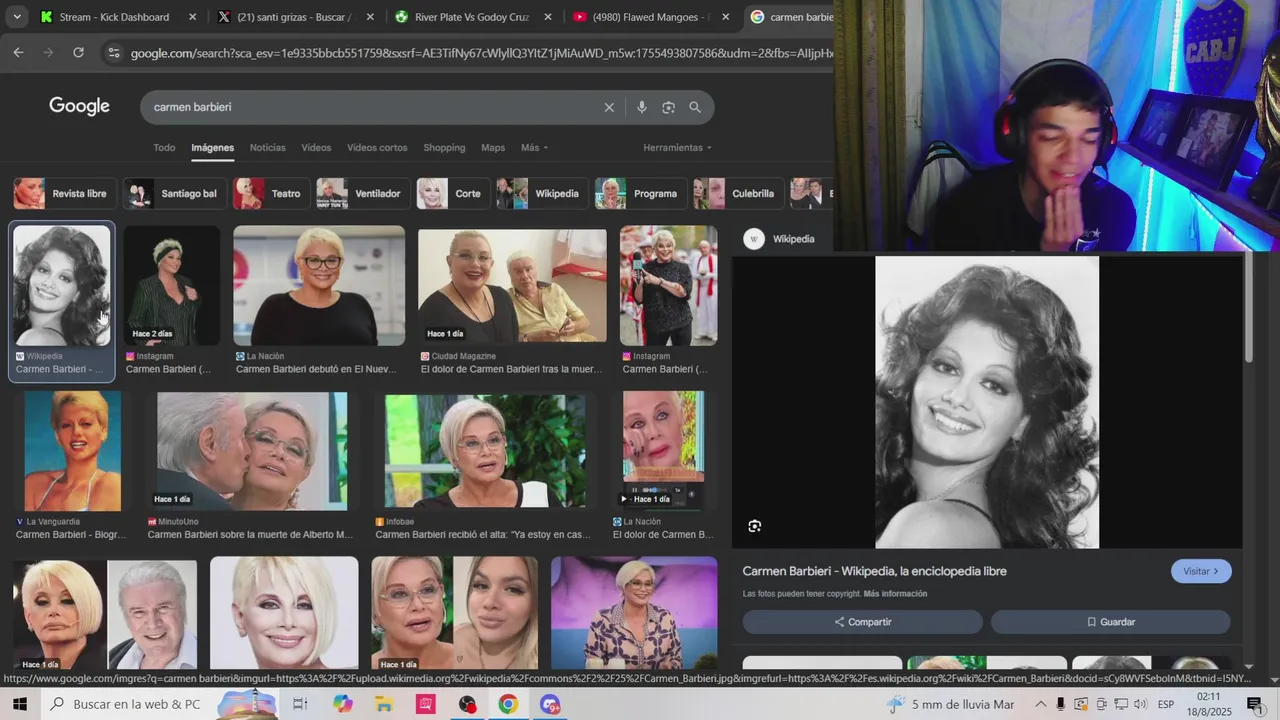This screenshot has width=1280, height=720.
Task: Go back with the browser back arrow
Action: click(18, 52)
